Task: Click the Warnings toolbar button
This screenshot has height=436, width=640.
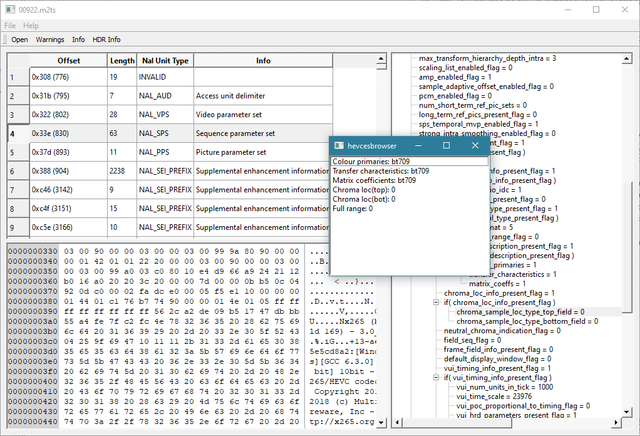Action: tap(50, 40)
